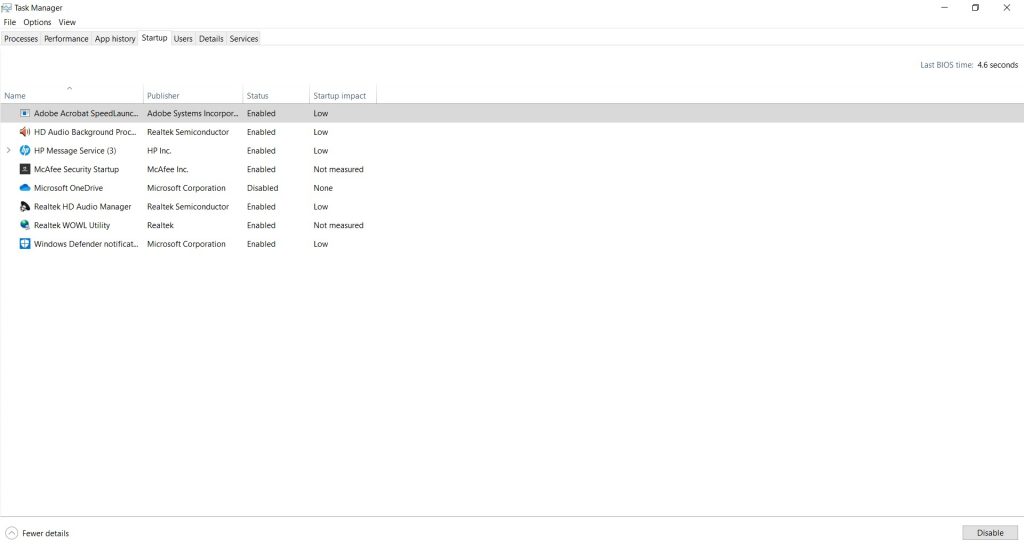Click the McAfee Inc. publisher cell
The width and height of the screenshot is (1024, 549).
click(x=167, y=169)
